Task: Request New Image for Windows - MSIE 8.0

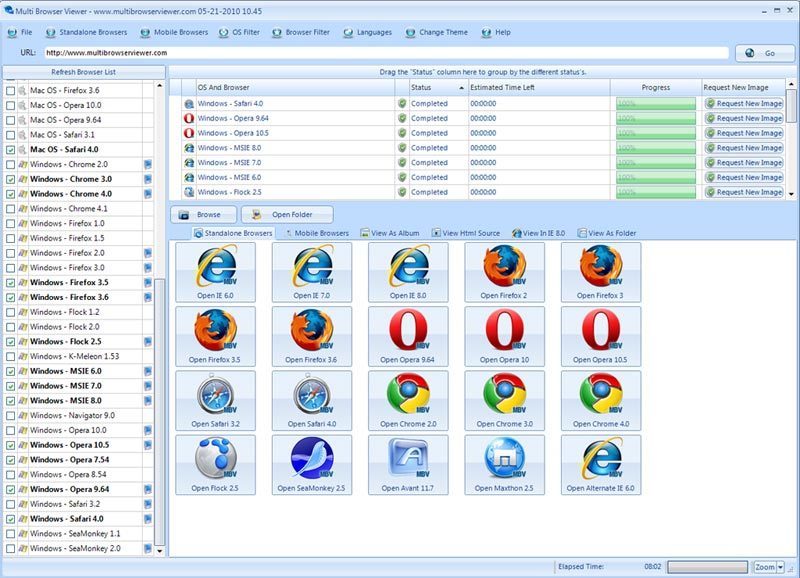Action: (x=744, y=148)
